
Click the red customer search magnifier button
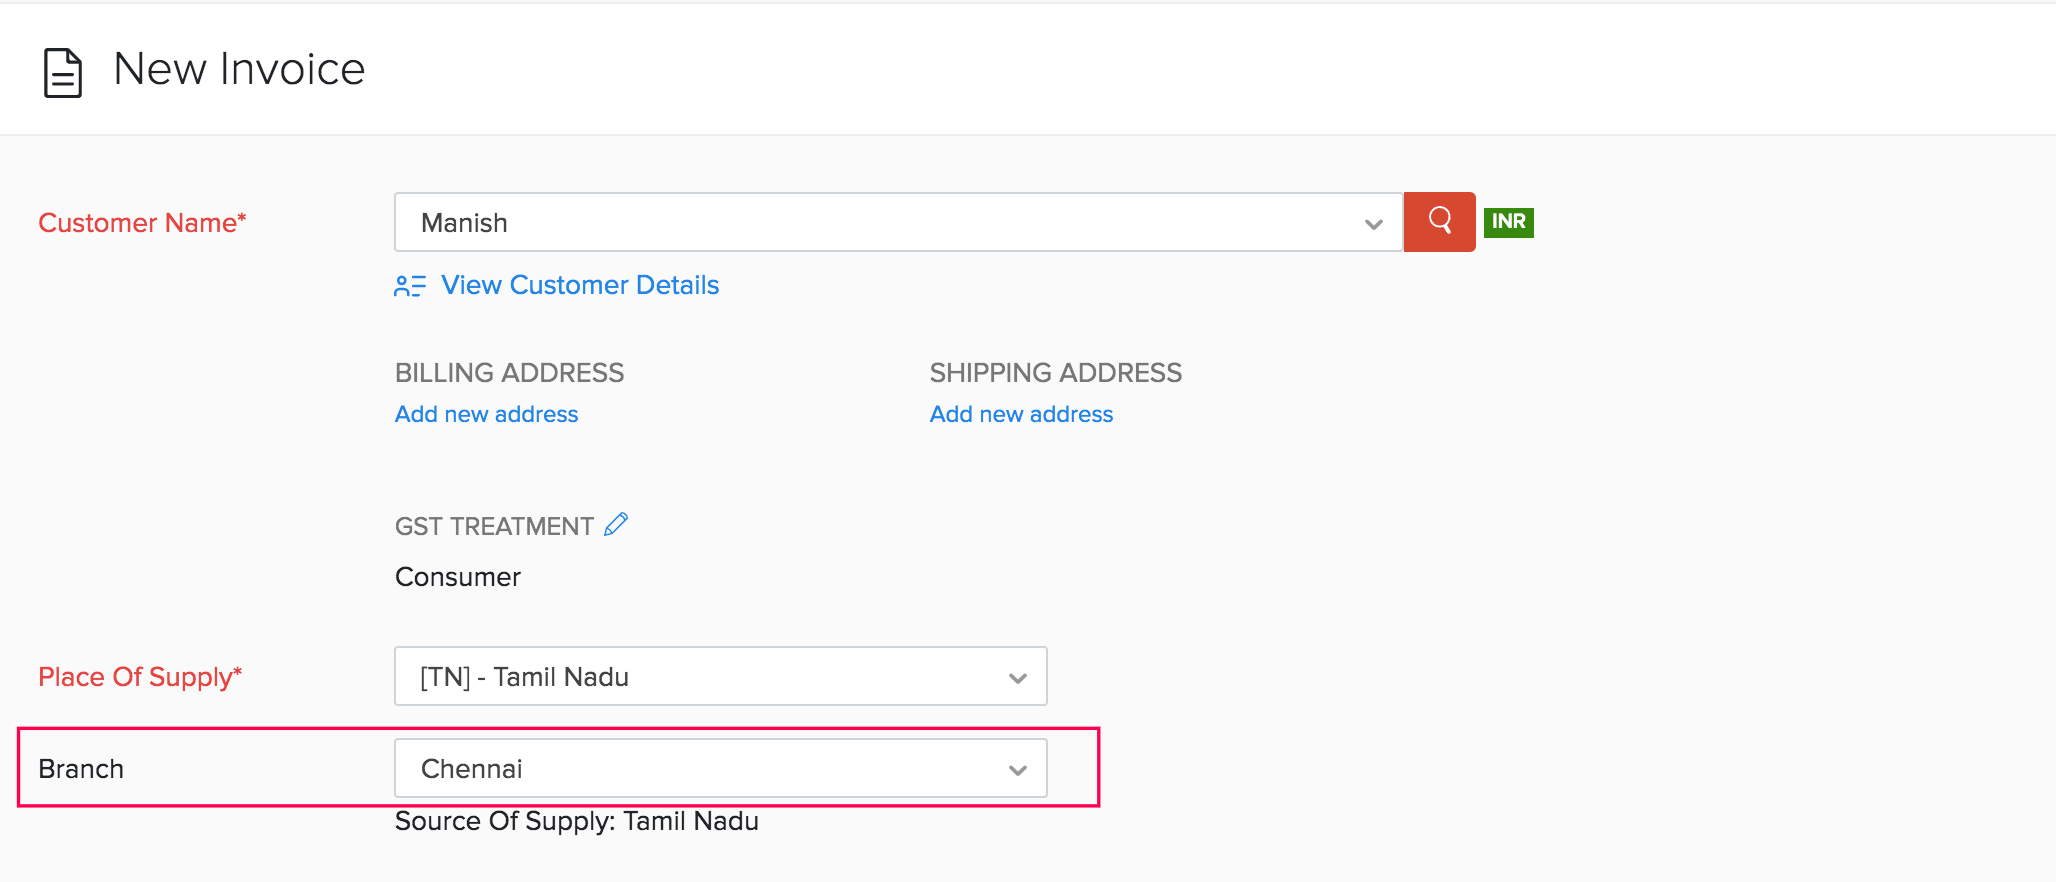tap(1439, 222)
